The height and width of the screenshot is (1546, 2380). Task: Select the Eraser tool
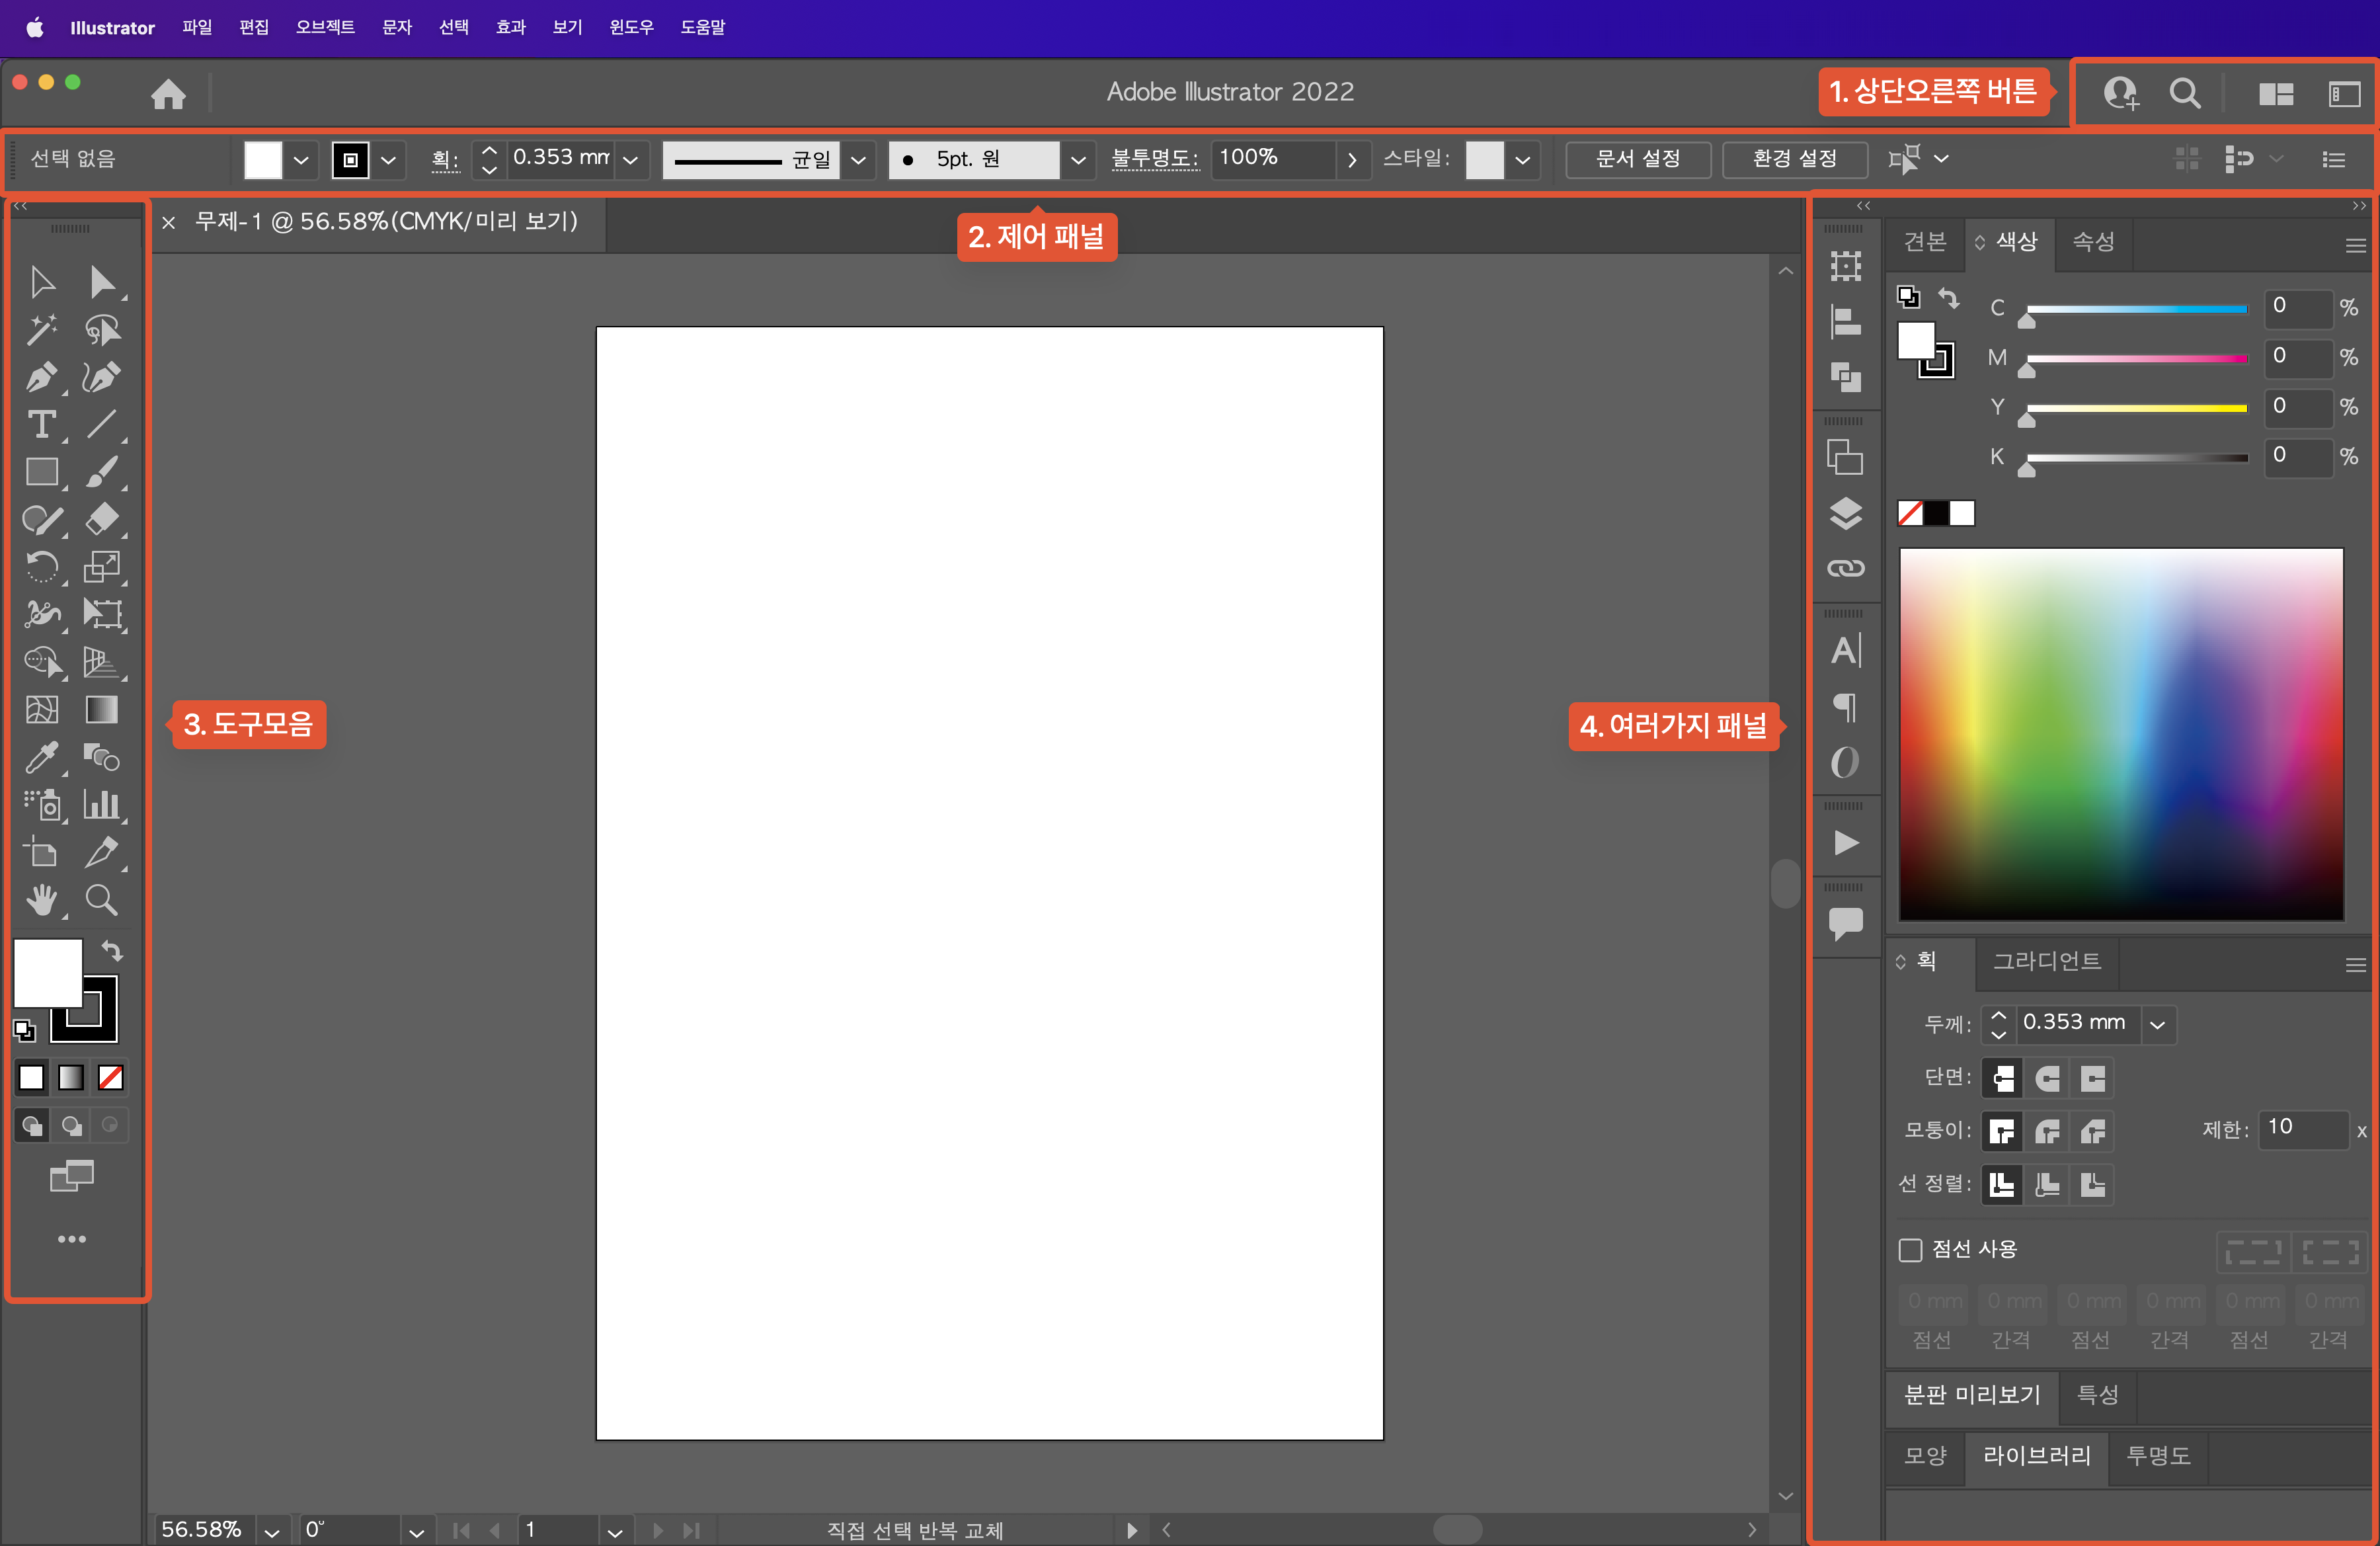click(x=101, y=519)
